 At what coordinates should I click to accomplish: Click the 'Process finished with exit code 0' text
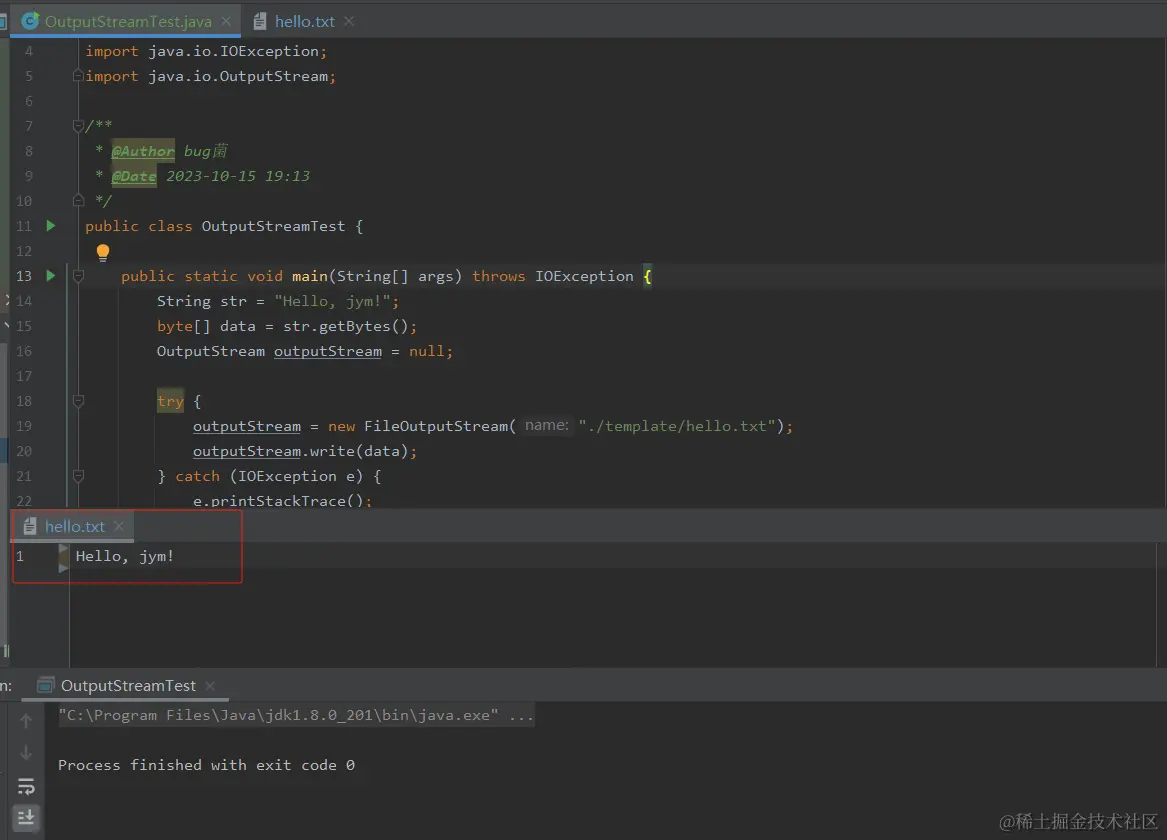(206, 765)
